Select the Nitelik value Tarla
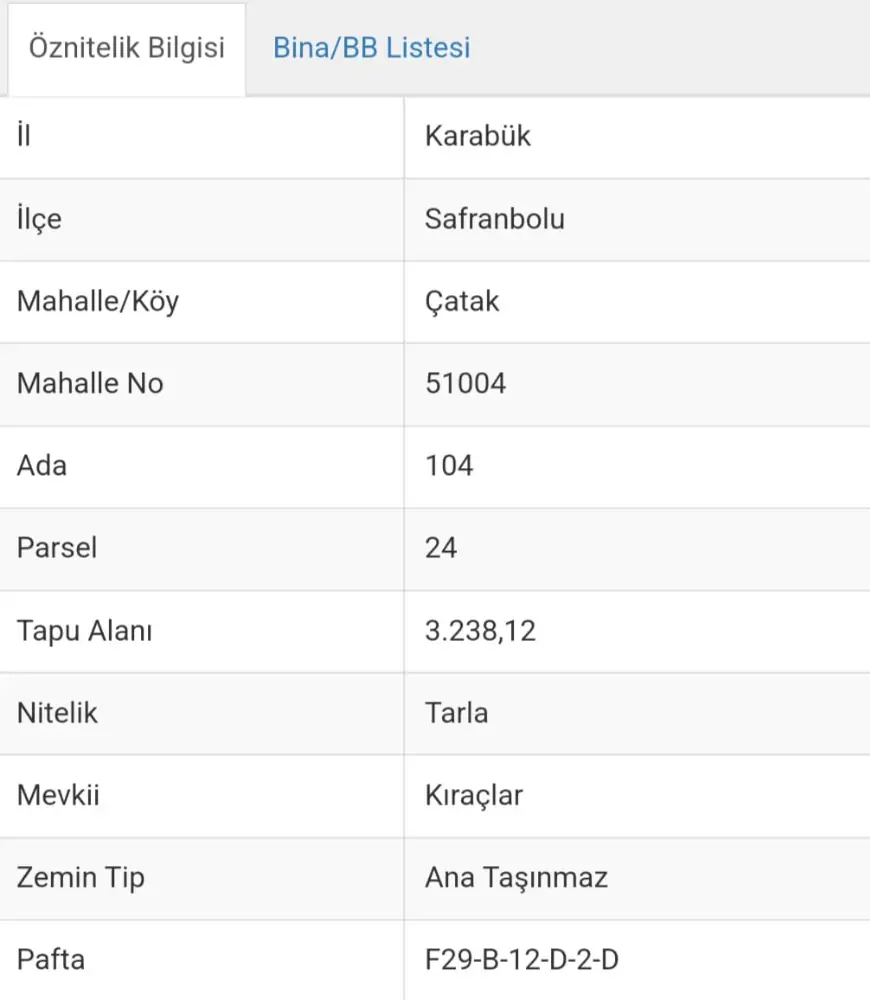This screenshot has width=870, height=1000. (456, 713)
